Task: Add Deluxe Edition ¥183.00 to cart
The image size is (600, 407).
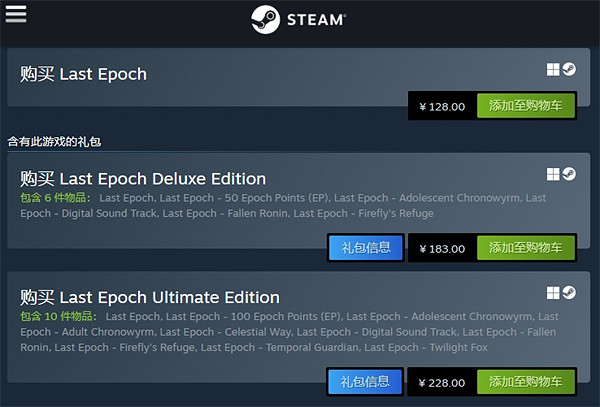Action: pyautogui.click(x=525, y=247)
